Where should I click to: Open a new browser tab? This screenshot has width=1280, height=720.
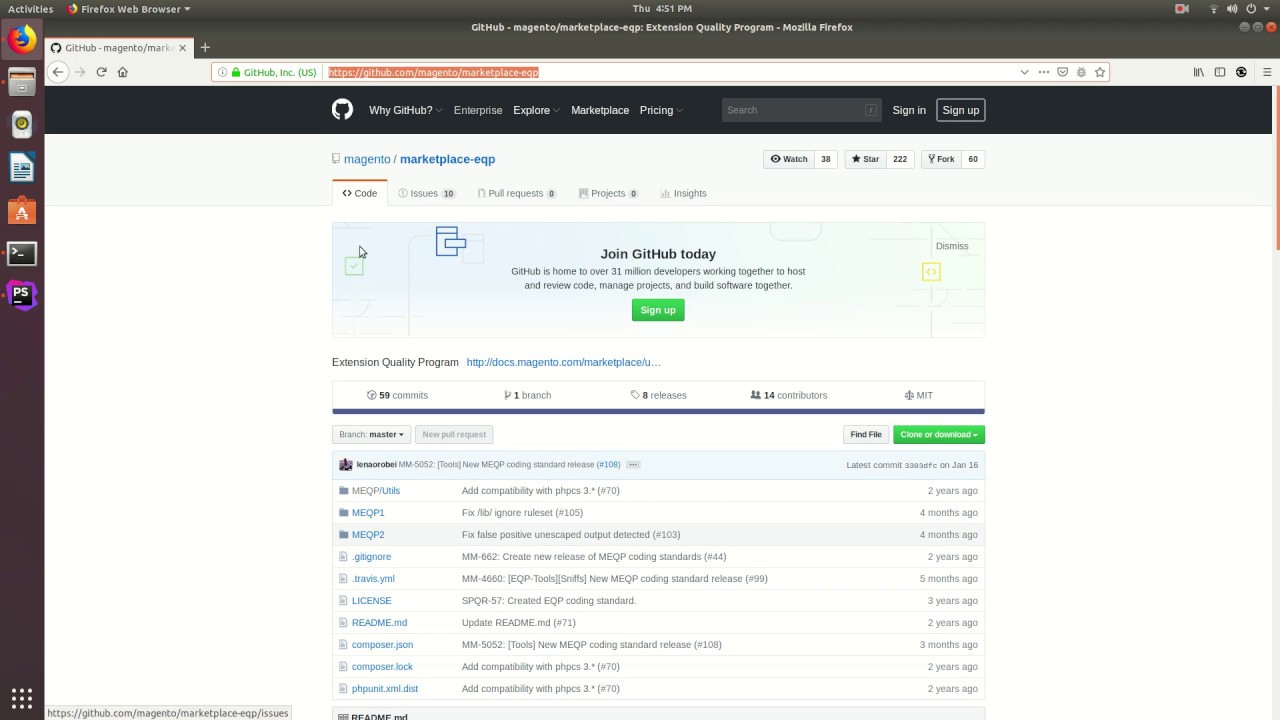(x=205, y=47)
